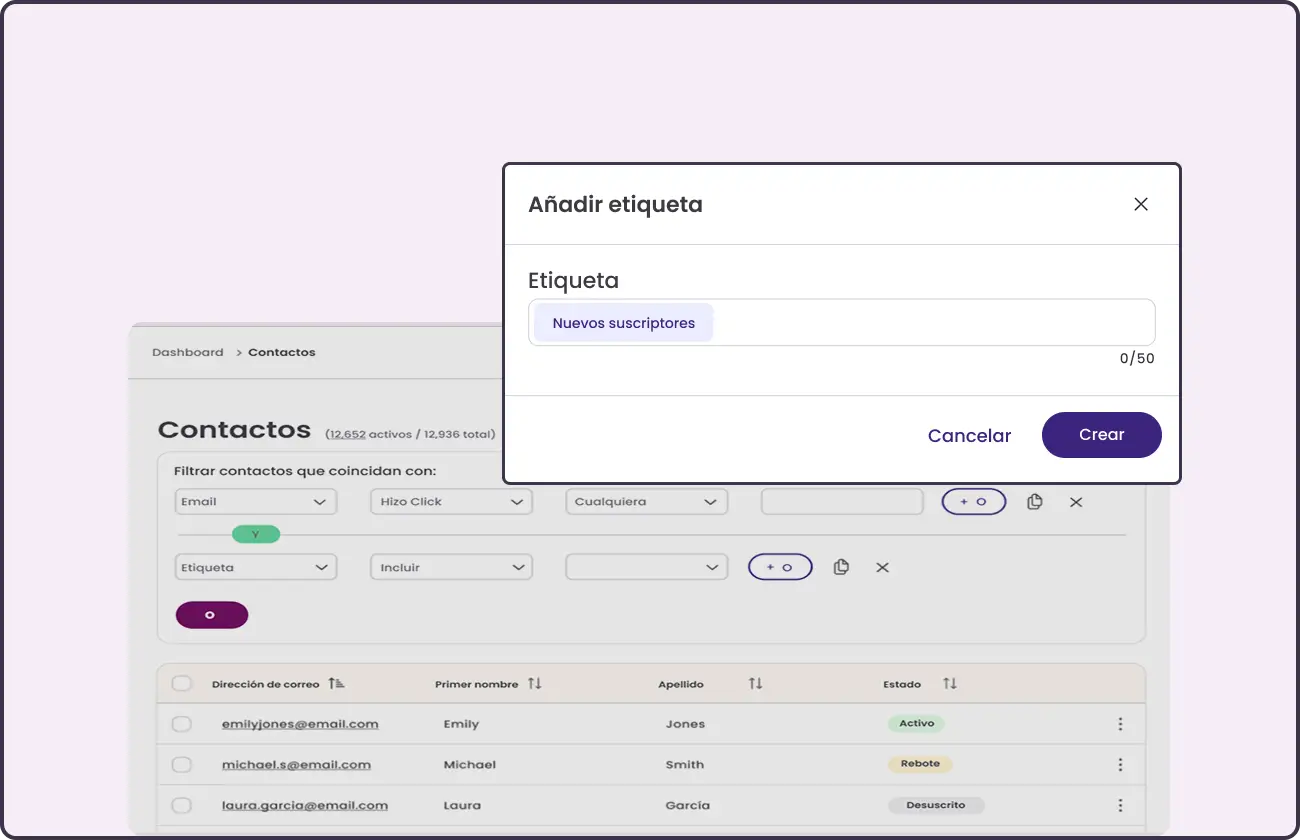Remove the Etiqueta filter row with X

click(x=882, y=567)
